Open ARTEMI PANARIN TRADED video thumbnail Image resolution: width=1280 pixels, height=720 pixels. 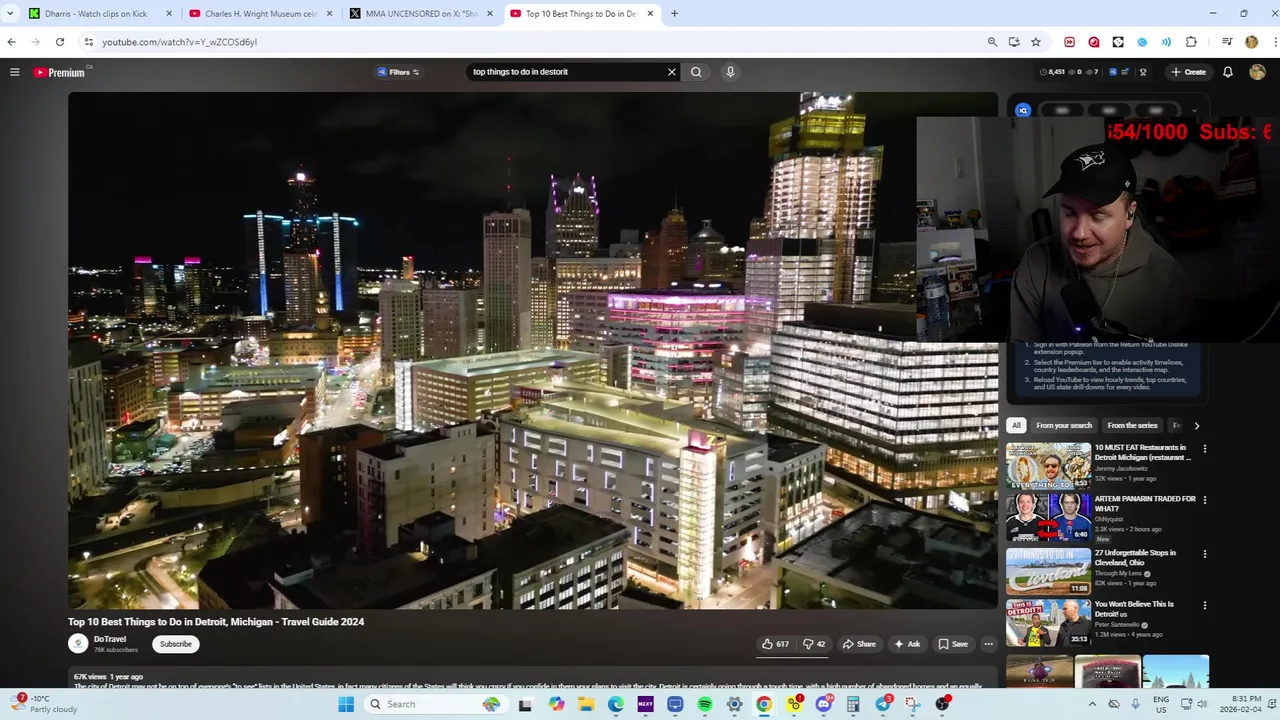point(1048,517)
